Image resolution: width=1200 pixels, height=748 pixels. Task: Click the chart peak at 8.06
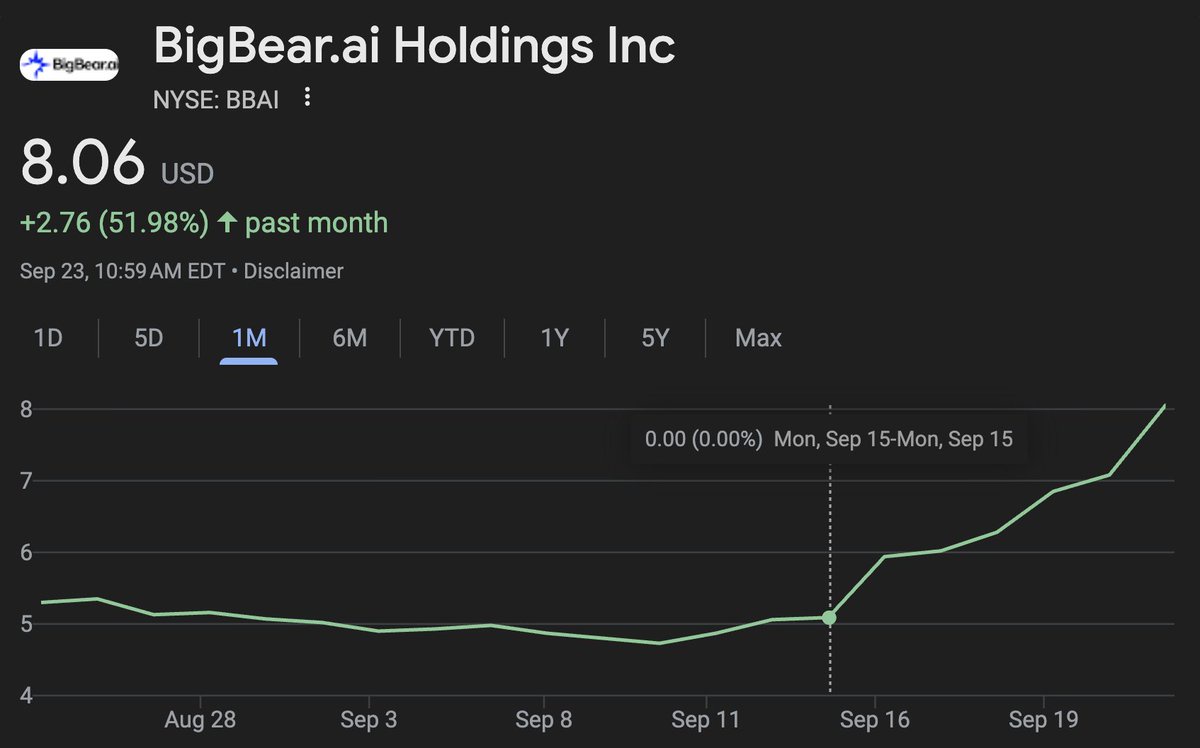pyautogui.click(x=1165, y=405)
